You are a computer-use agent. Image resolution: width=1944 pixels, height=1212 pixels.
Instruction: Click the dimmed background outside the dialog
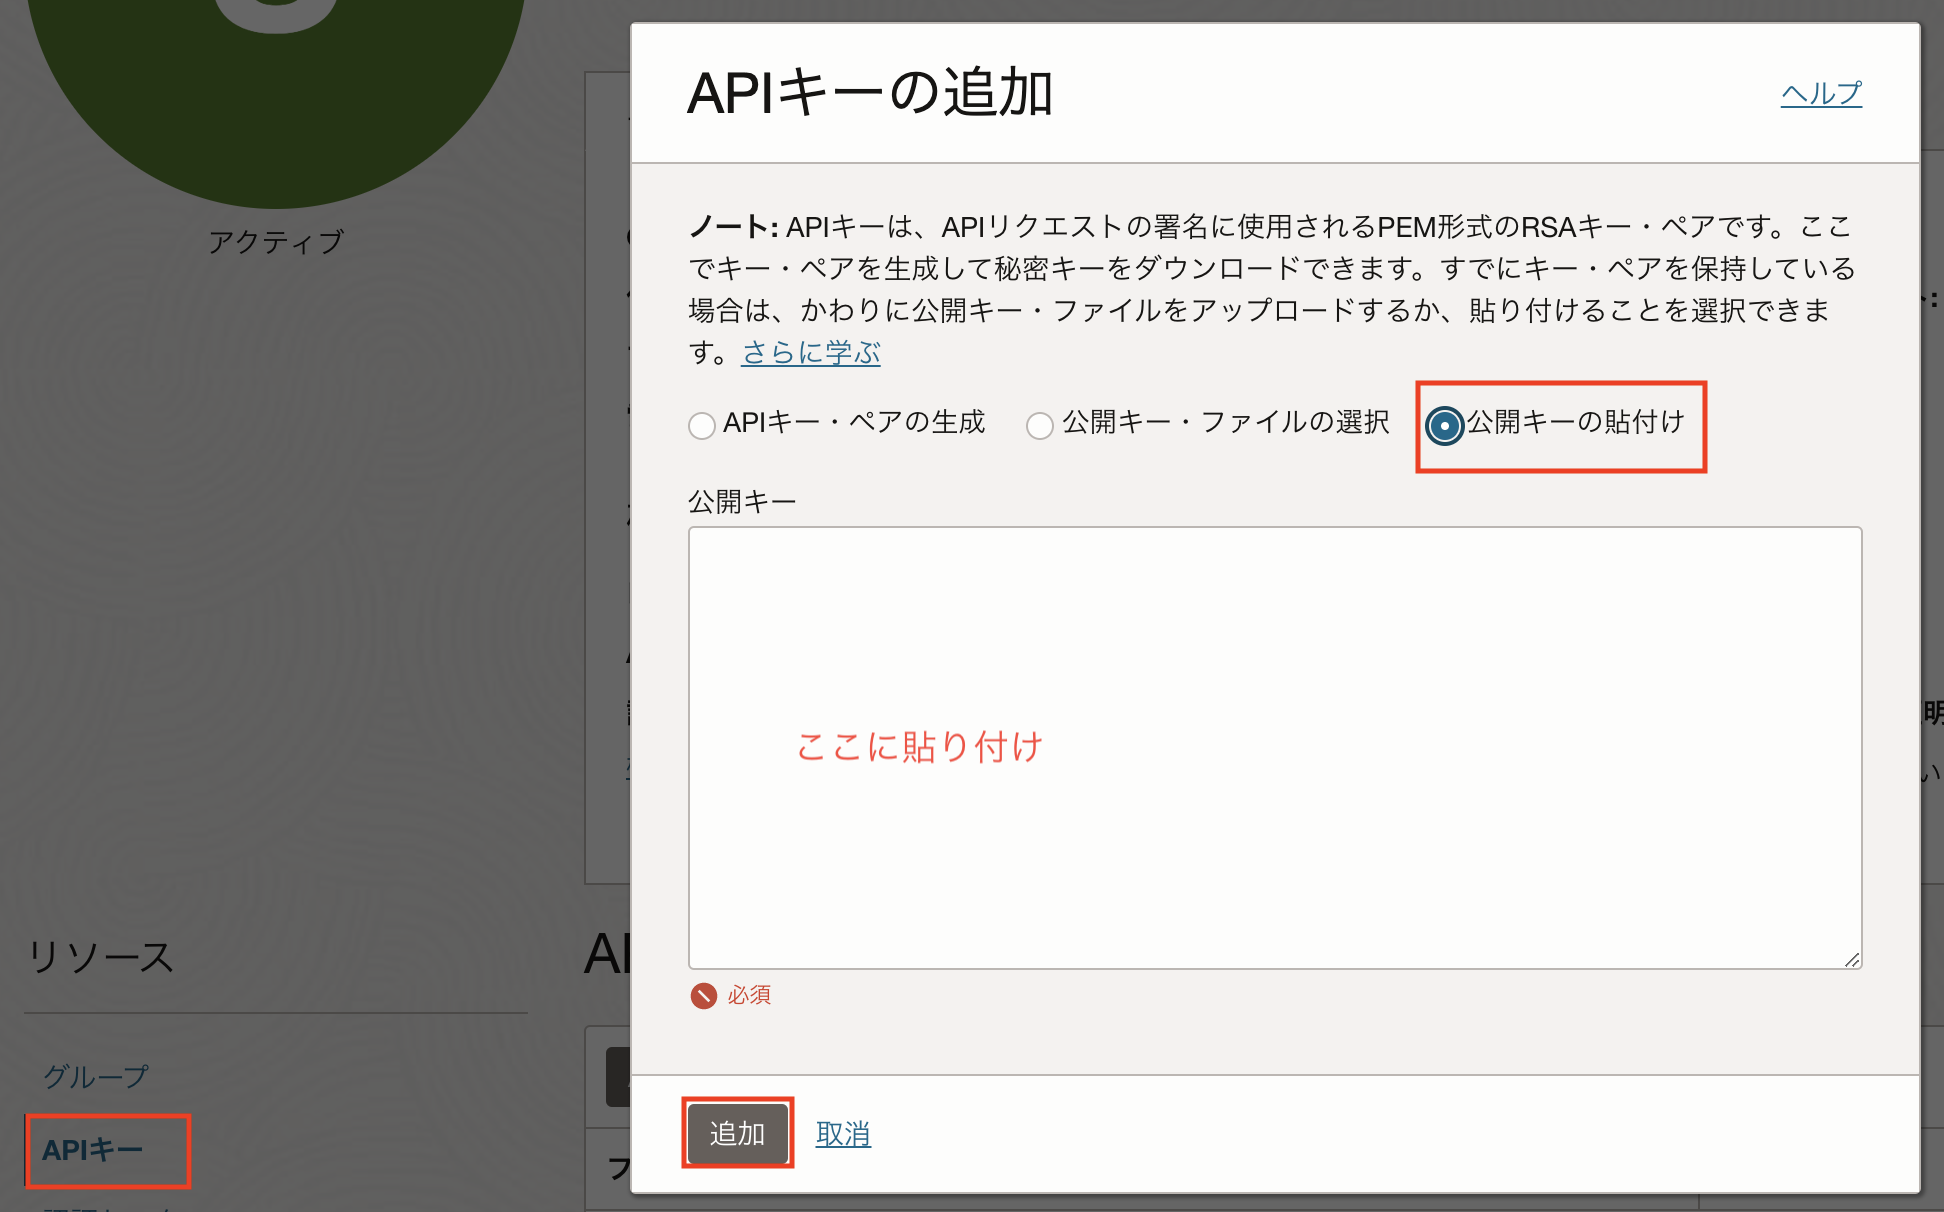click(300, 600)
